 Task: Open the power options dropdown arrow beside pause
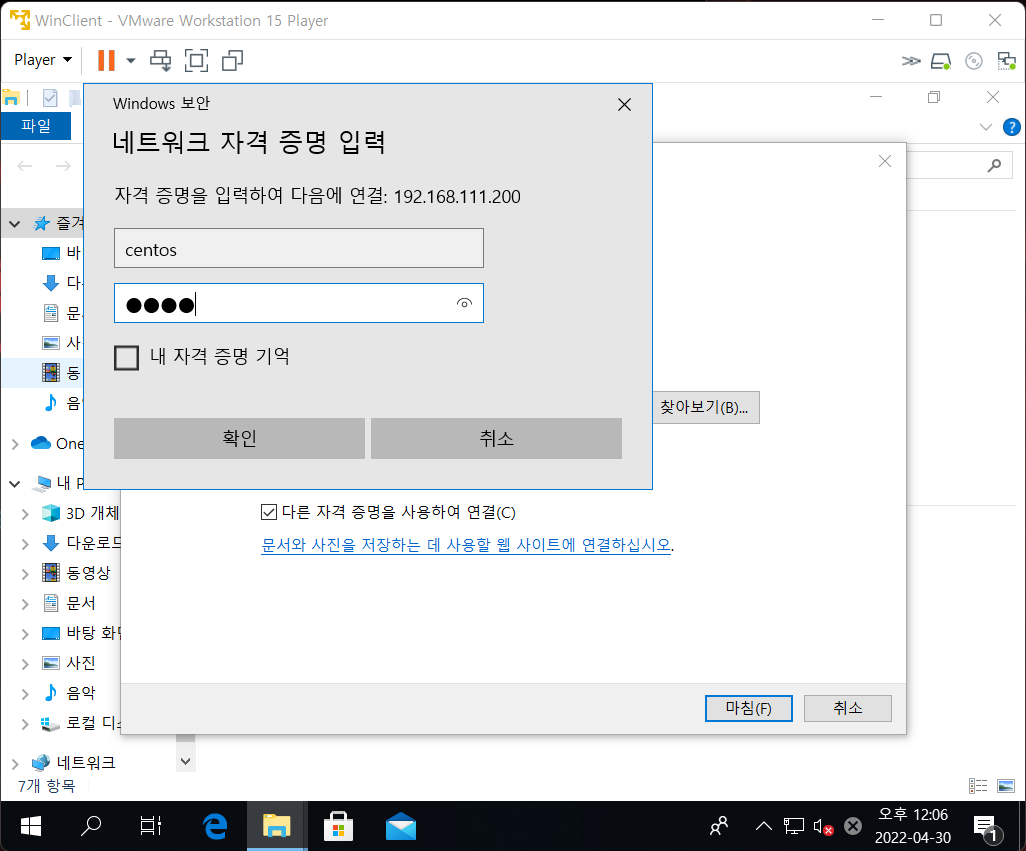click(131, 60)
